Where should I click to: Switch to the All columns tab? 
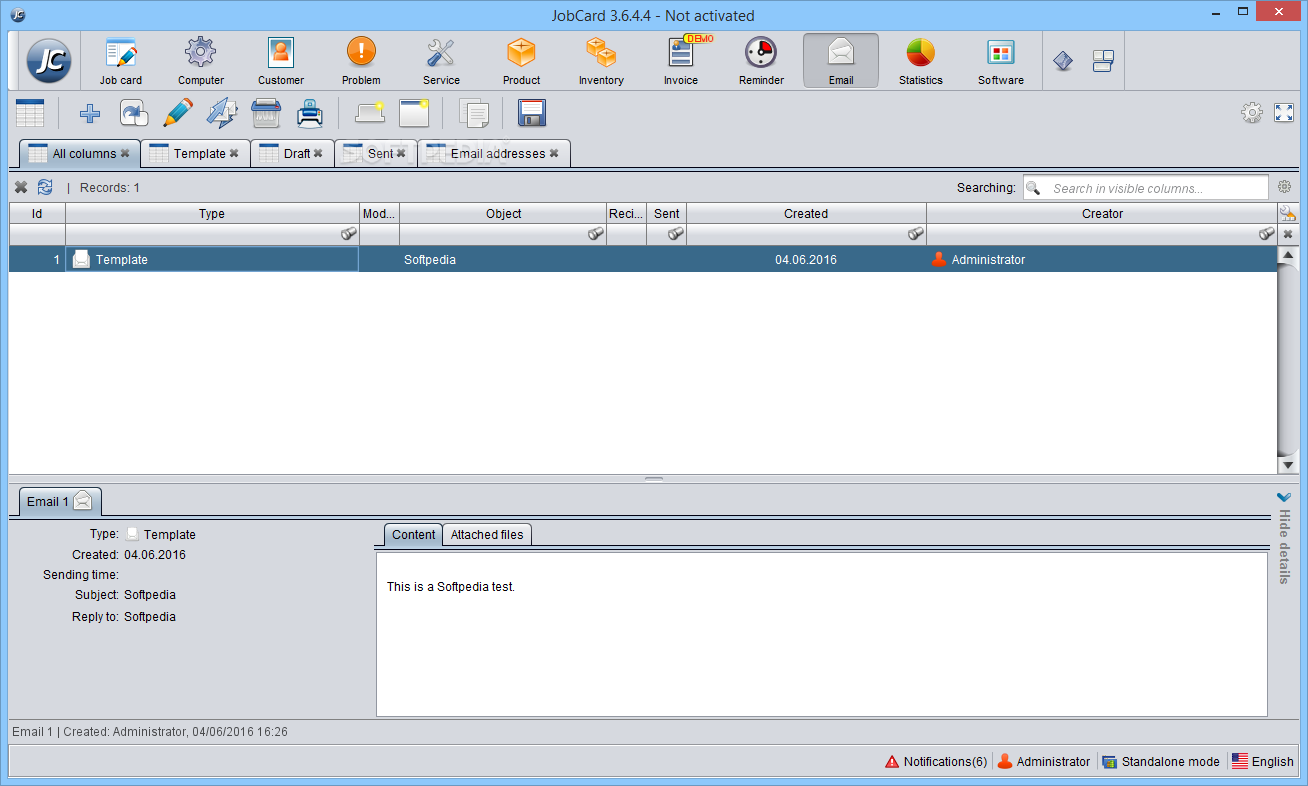(80, 154)
